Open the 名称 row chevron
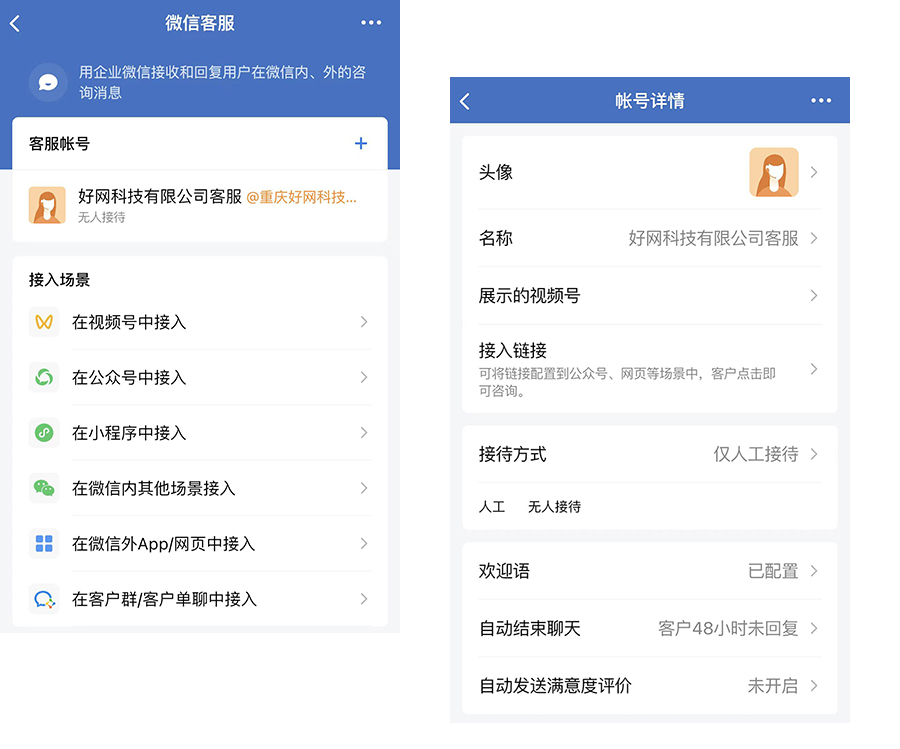This screenshot has height=749, width=900. [x=814, y=238]
